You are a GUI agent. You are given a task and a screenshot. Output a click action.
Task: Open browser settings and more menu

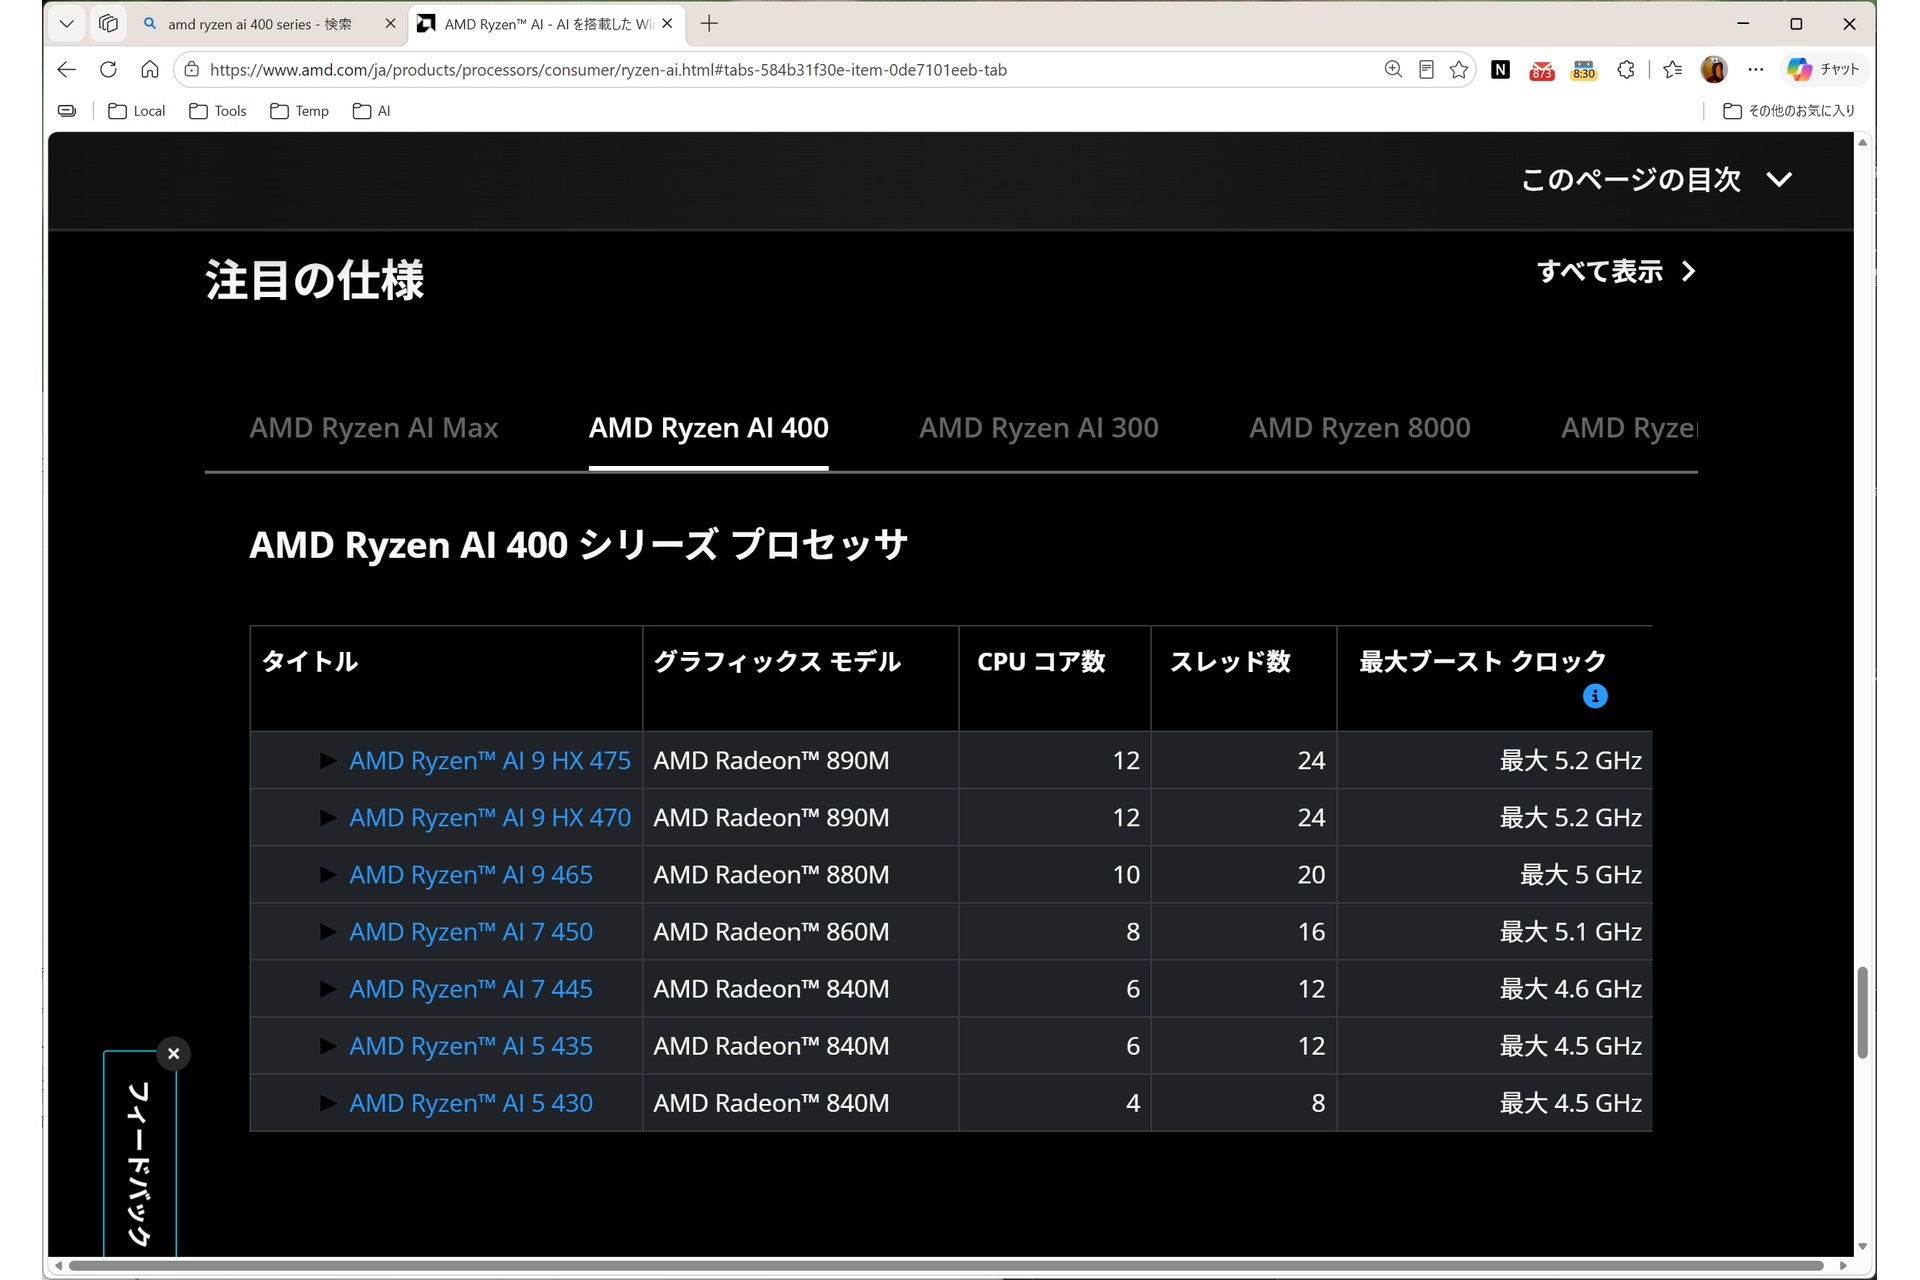click(x=1756, y=70)
